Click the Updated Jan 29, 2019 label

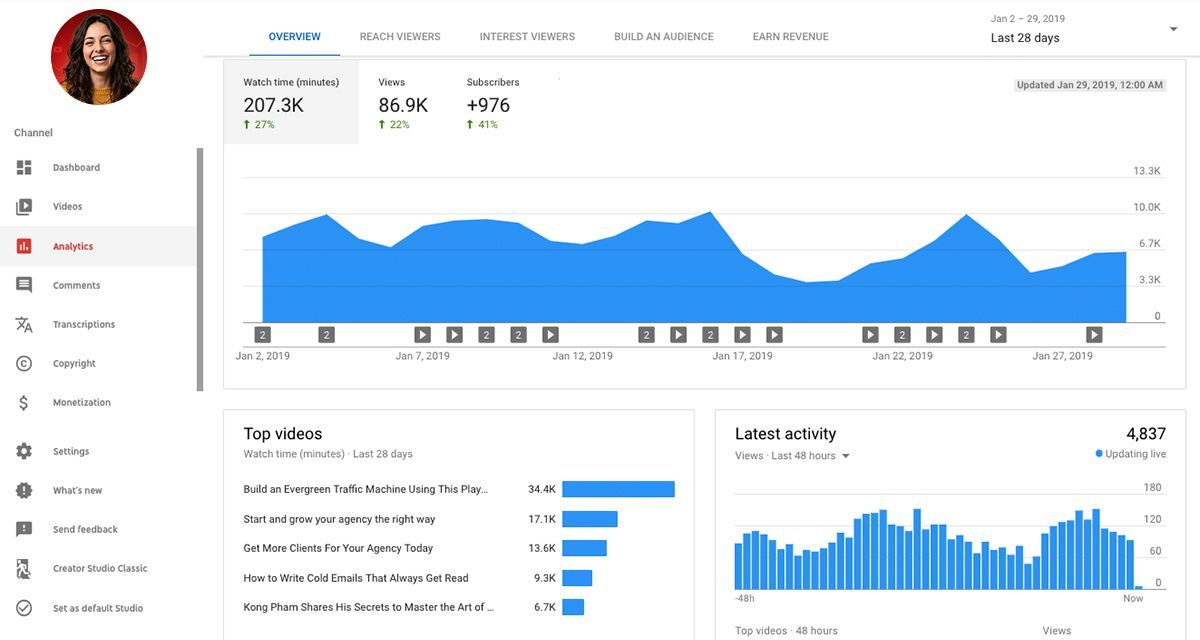point(1090,85)
